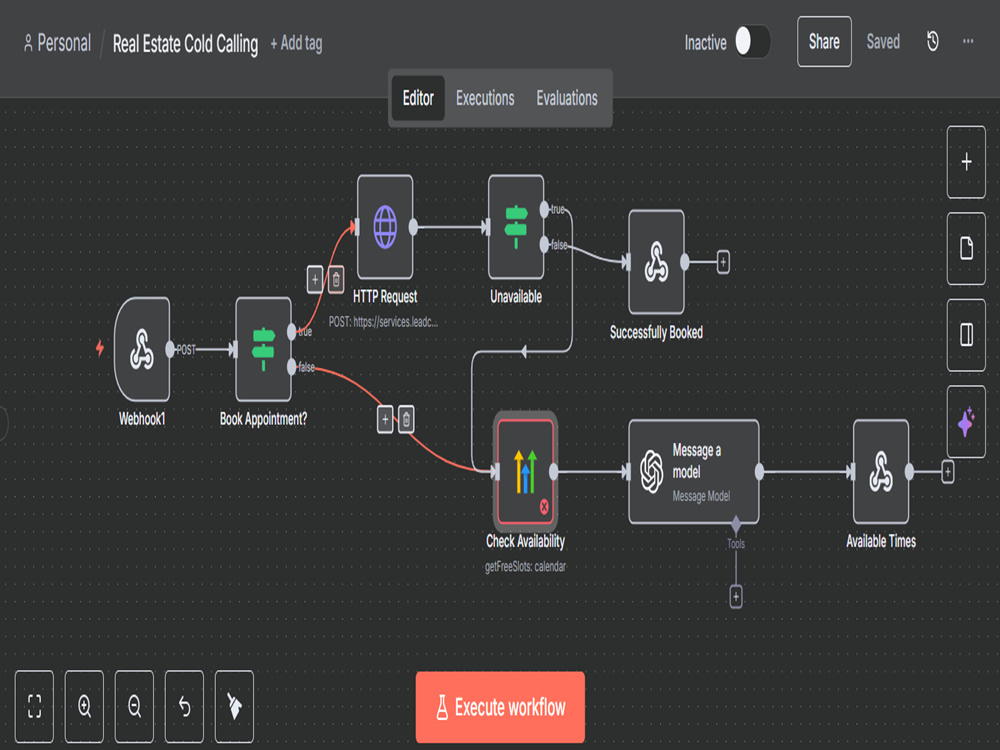The width and height of the screenshot is (1000, 750).
Task: Click the Tools connector on Message model
Action: click(x=736, y=525)
